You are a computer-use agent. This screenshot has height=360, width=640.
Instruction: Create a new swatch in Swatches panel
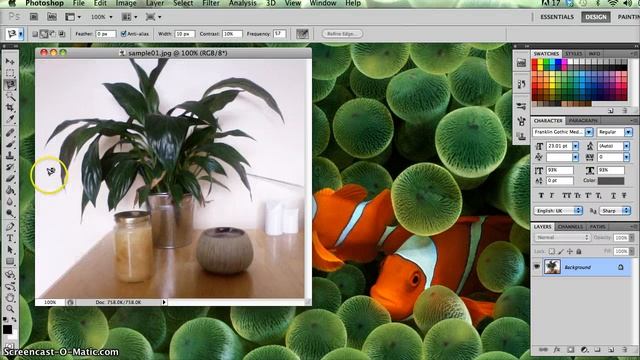coord(611,111)
